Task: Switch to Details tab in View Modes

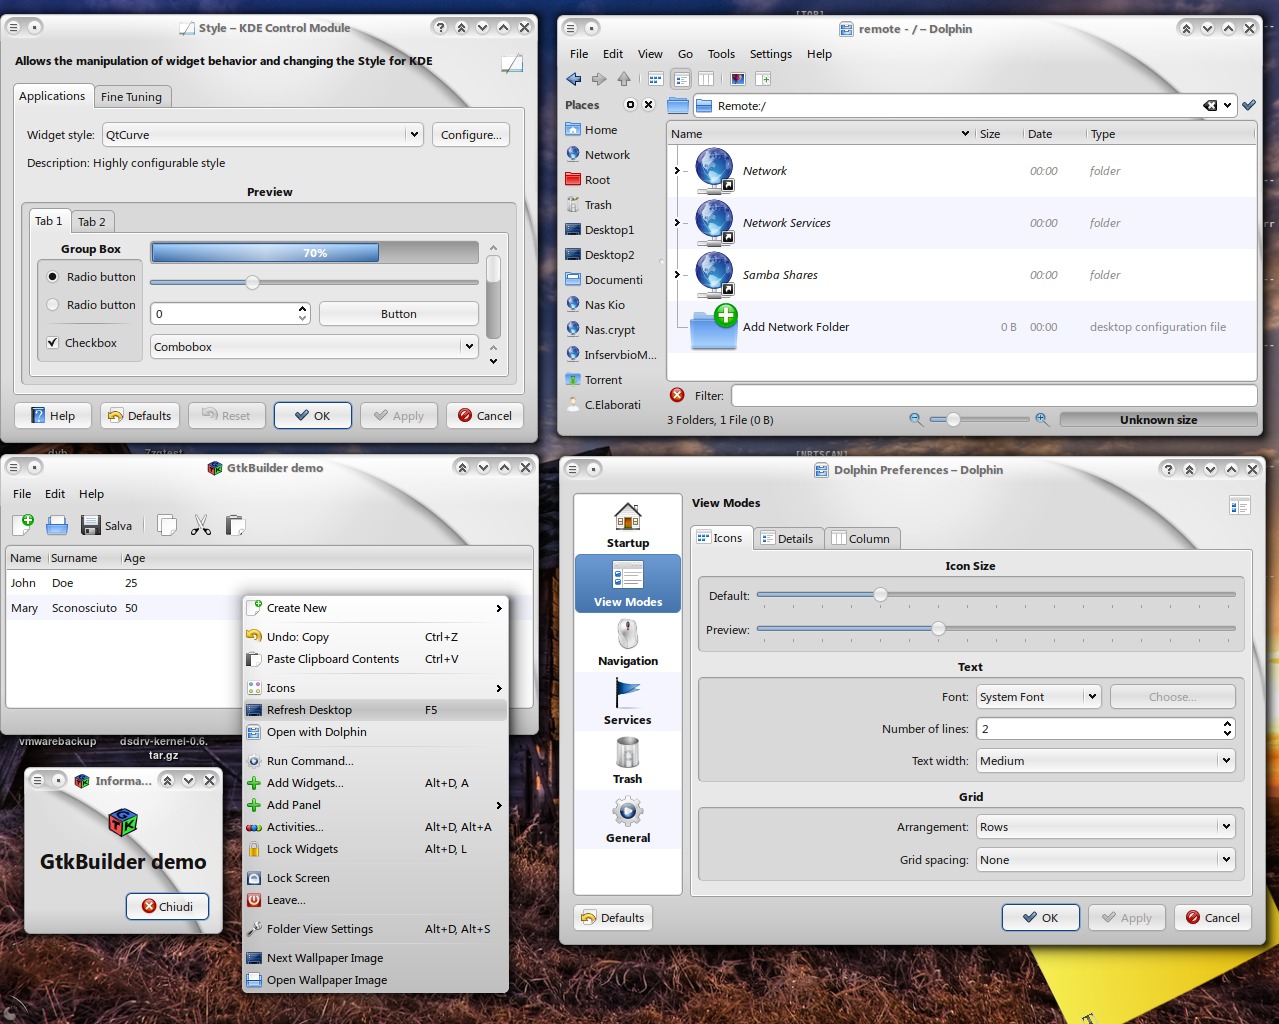Action: click(787, 539)
